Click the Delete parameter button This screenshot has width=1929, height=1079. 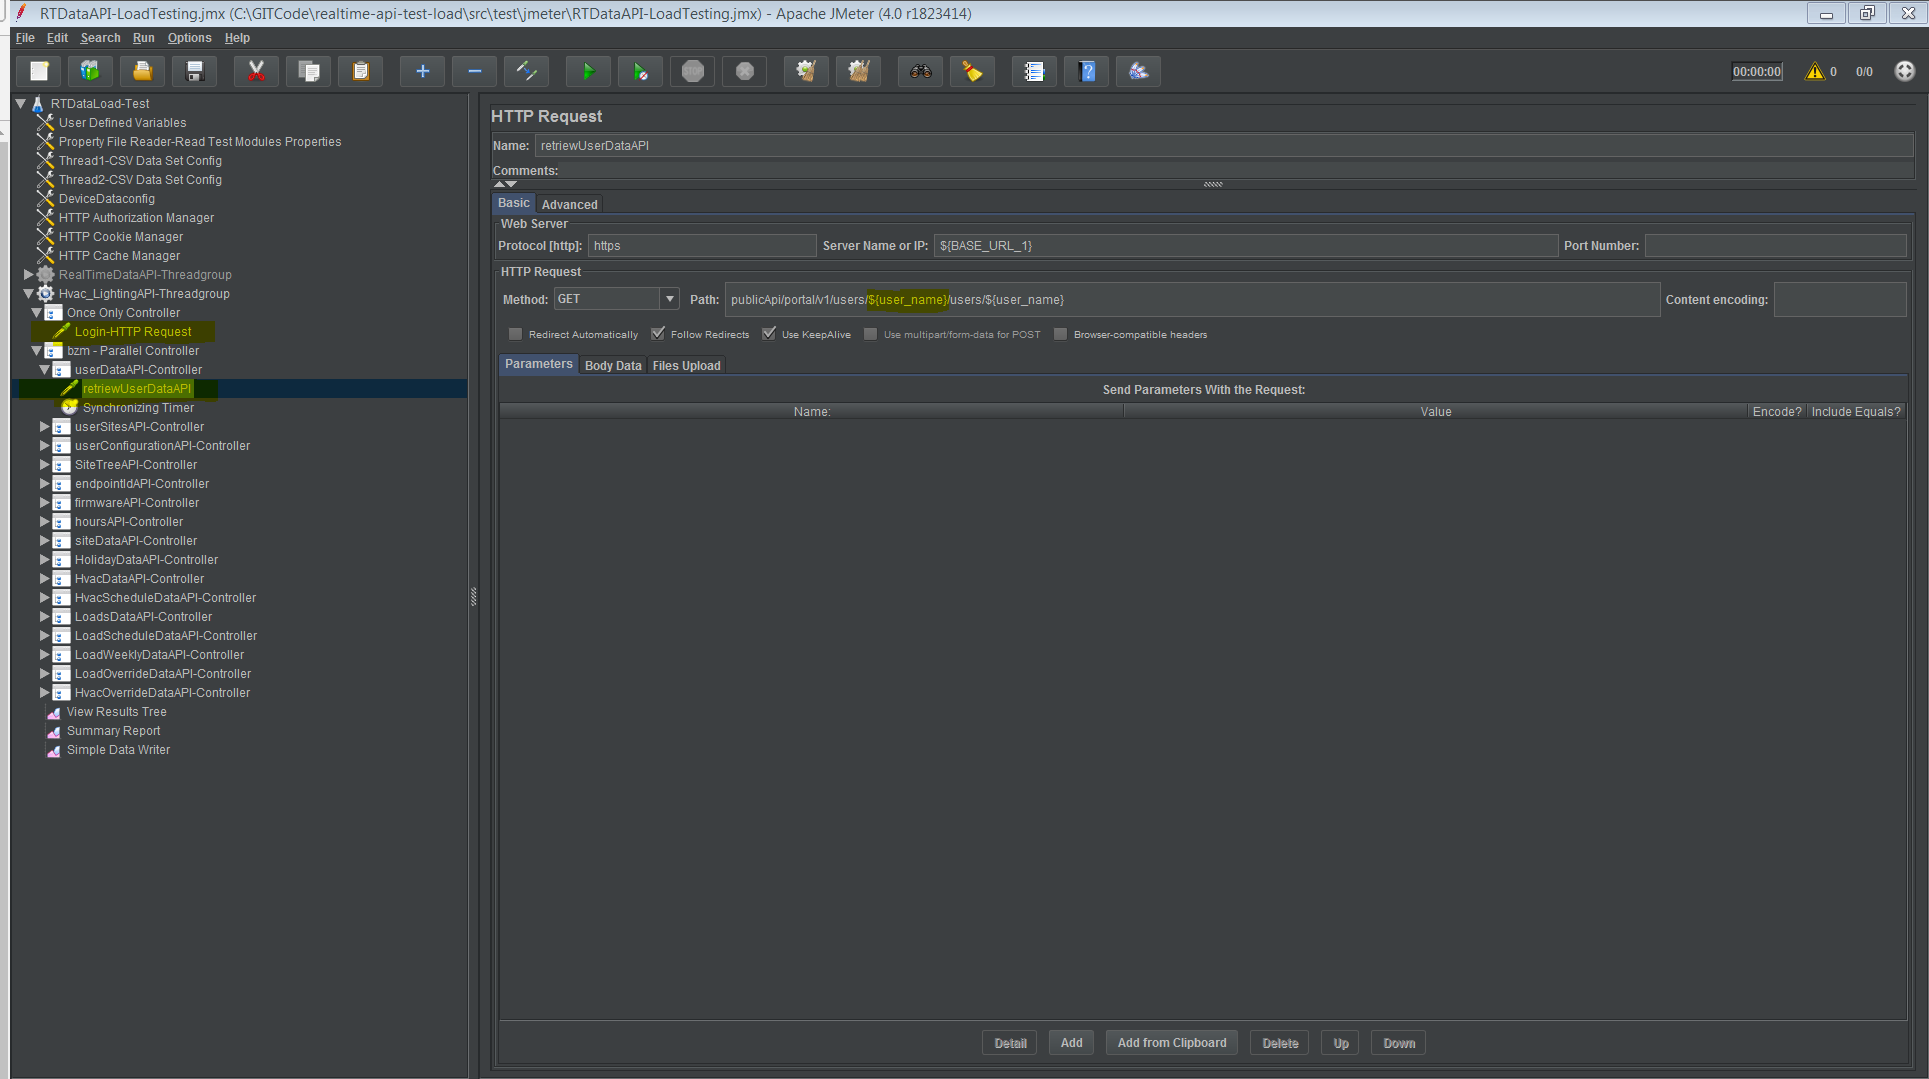pyautogui.click(x=1280, y=1043)
